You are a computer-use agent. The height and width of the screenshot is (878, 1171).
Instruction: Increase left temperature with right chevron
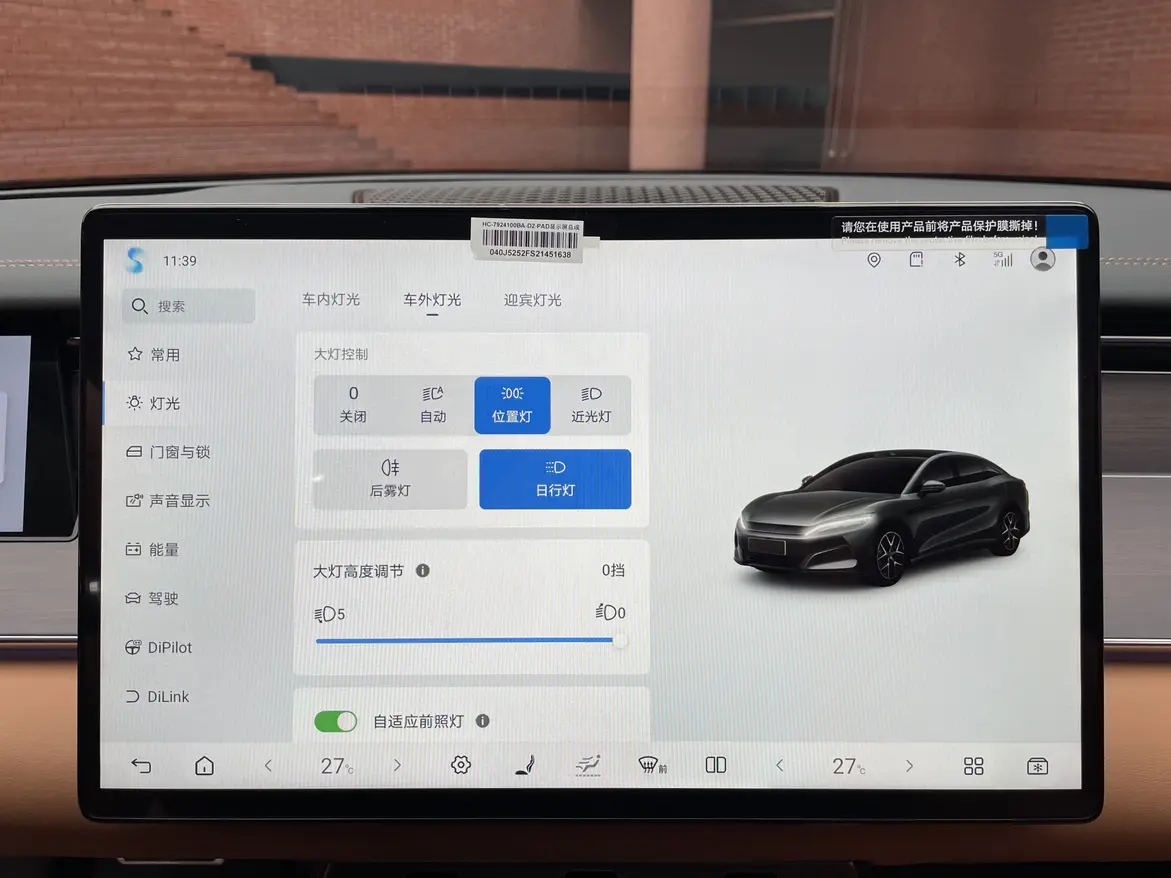[x=397, y=766]
